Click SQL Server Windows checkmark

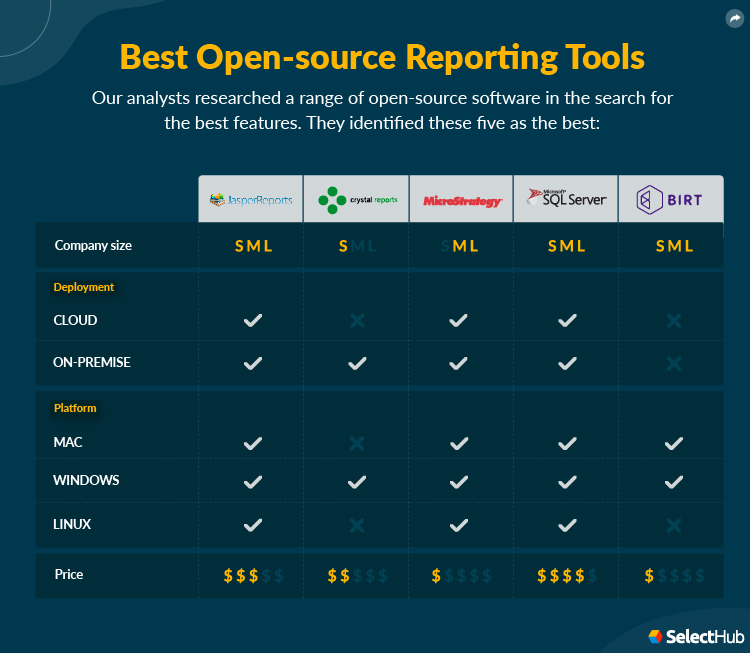pos(567,482)
